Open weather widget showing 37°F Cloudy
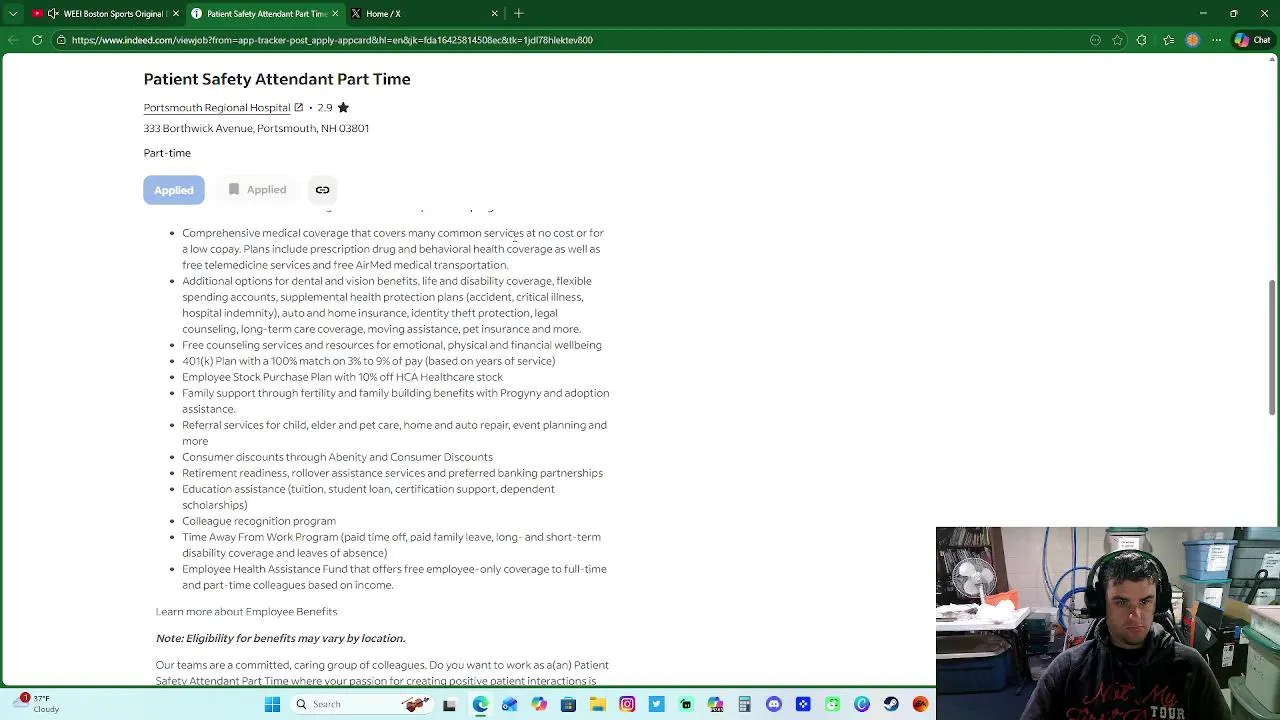1280x720 pixels. click(x=40, y=704)
